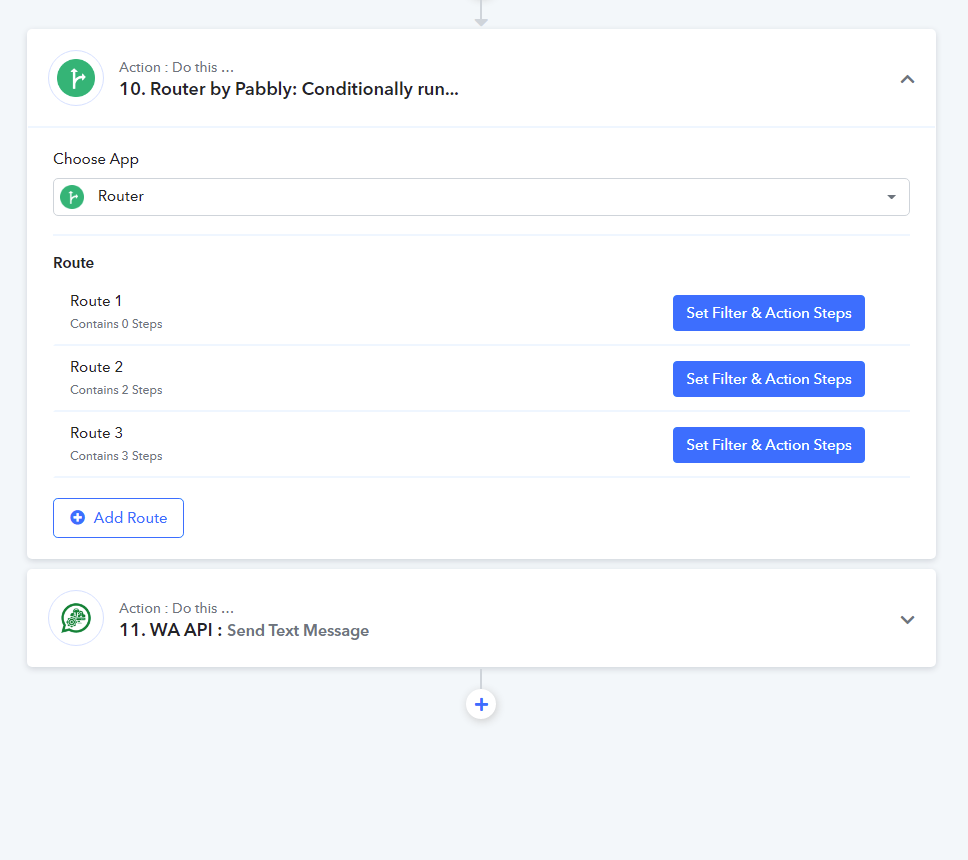This screenshot has width=968, height=860.
Task: Click the 'Contains 2 Steps' text
Action: coord(116,390)
